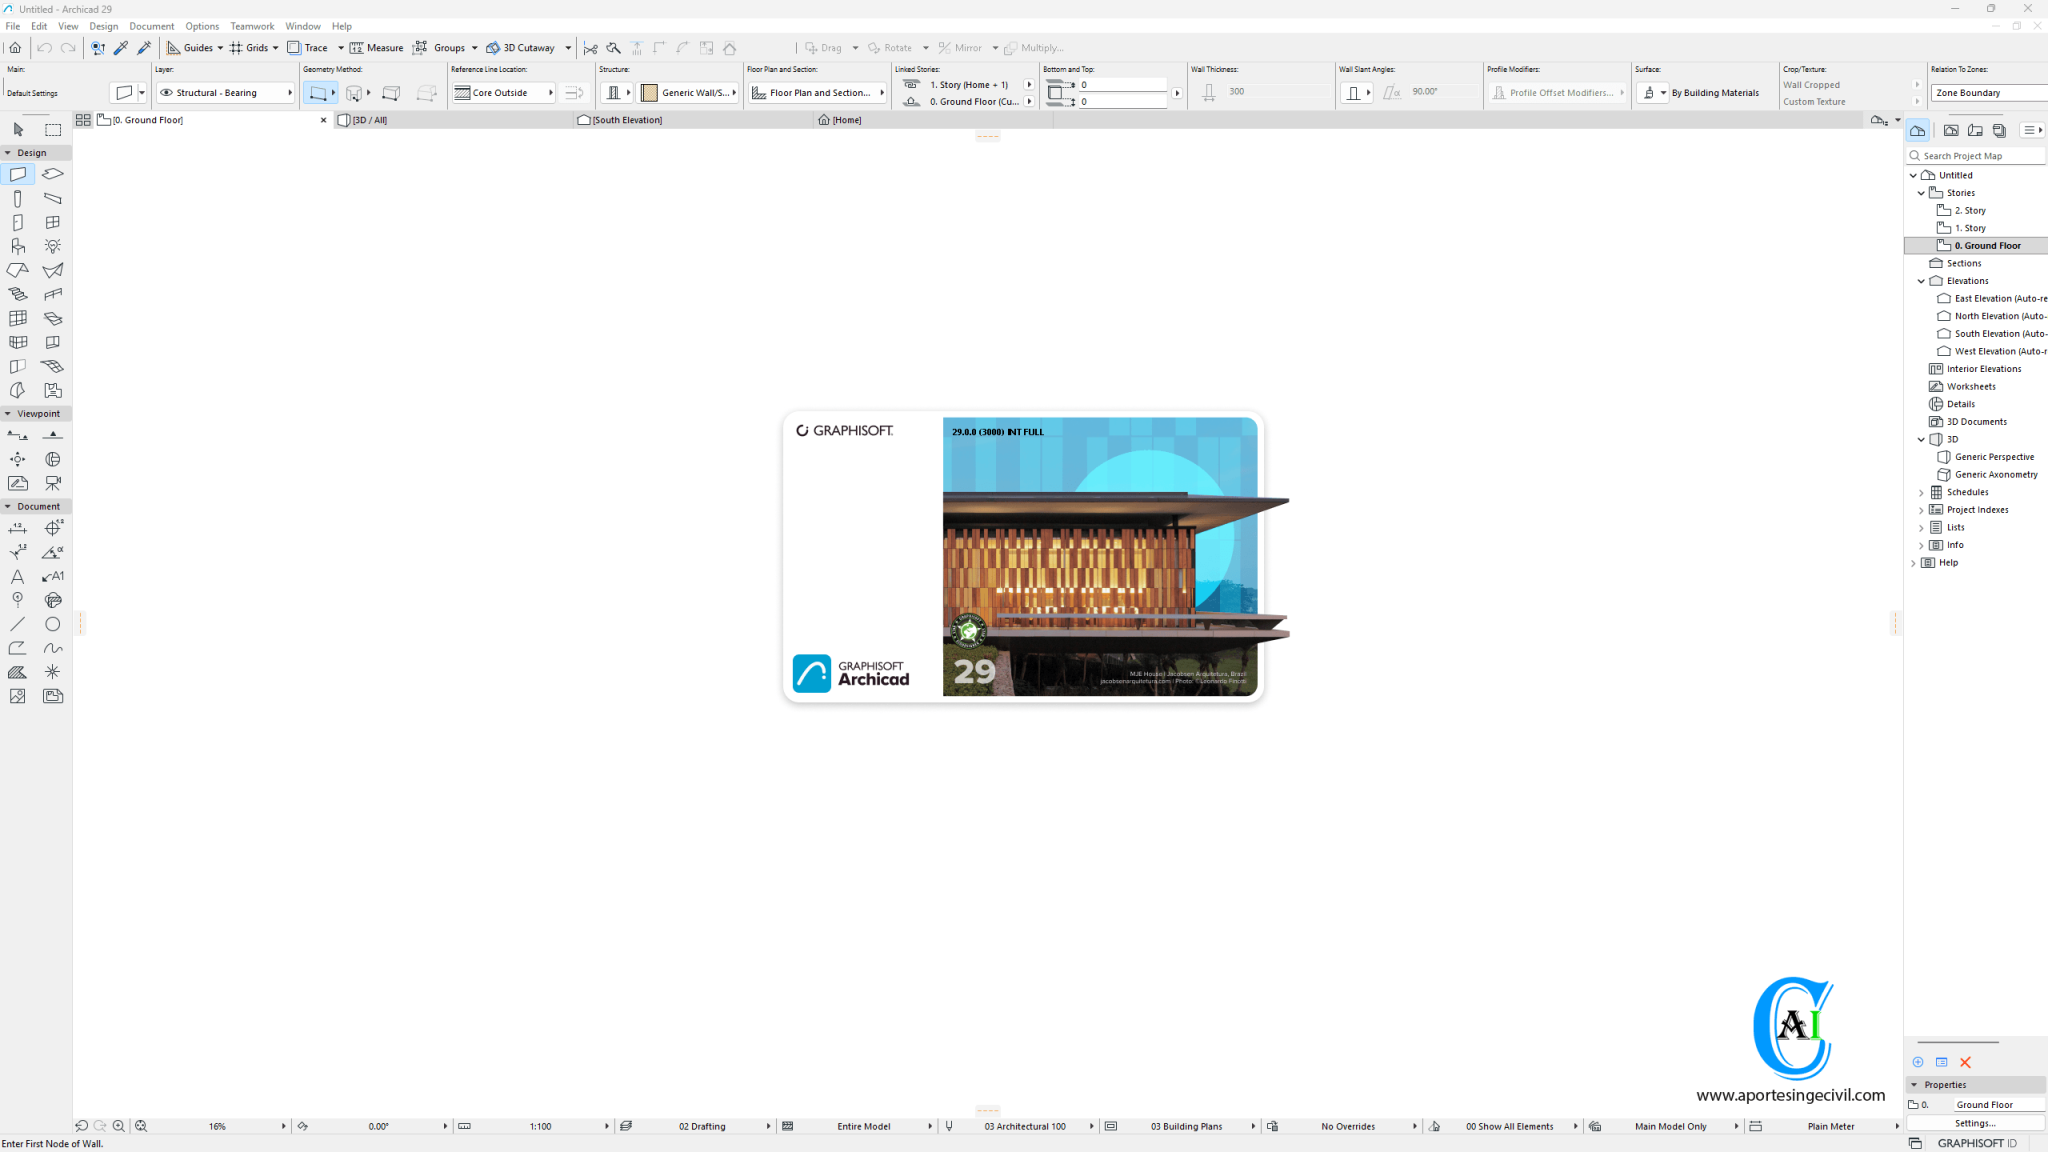Viewport: 2048px width, 1152px height.
Task: Toggle the Structural - Bearing layer visibility eye
Action: (167, 92)
